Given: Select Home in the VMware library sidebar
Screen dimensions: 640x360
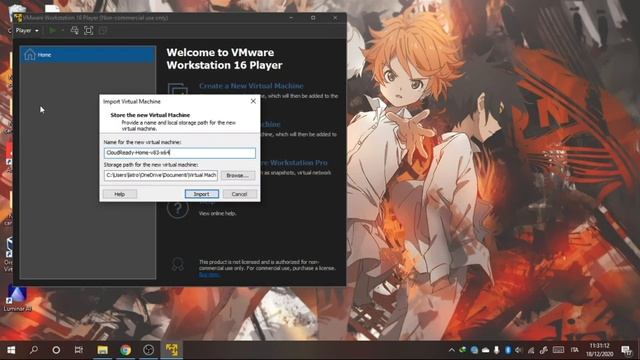Looking at the screenshot, I should coord(88,55).
